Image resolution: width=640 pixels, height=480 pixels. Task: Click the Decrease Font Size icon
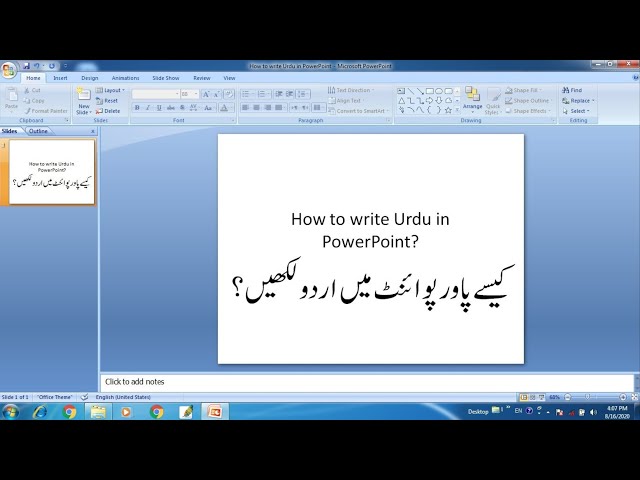(217, 94)
